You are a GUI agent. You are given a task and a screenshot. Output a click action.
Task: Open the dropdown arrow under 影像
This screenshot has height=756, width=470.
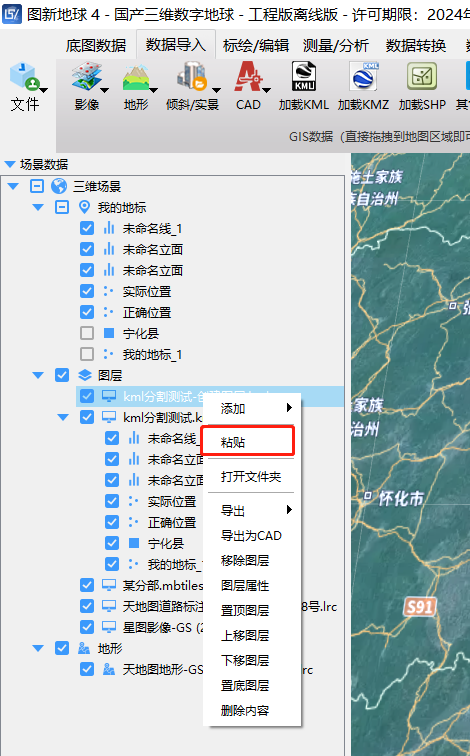point(105,90)
